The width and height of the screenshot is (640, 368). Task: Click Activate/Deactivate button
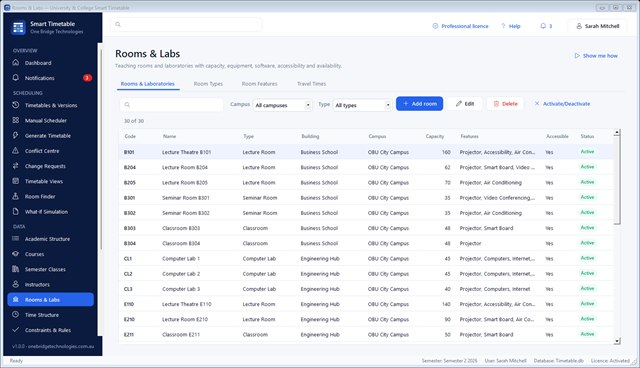click(x=562, y=104)
